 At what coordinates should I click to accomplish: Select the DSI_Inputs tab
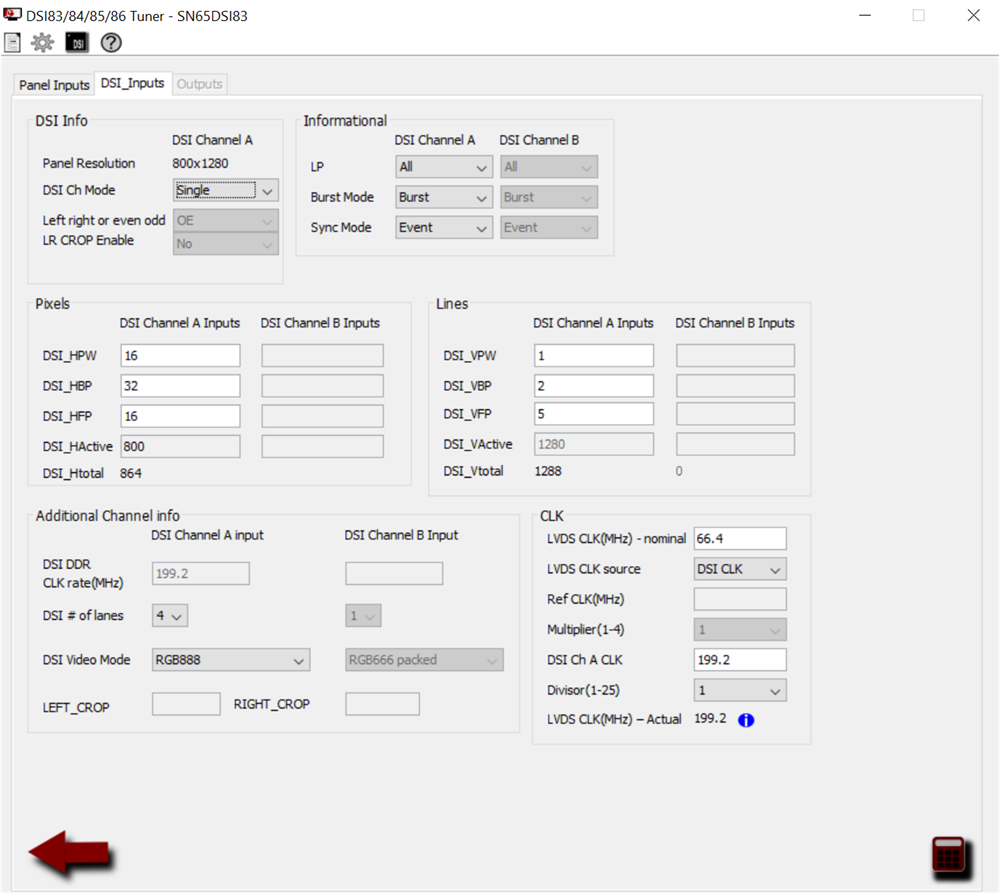(x=132, y=84)
